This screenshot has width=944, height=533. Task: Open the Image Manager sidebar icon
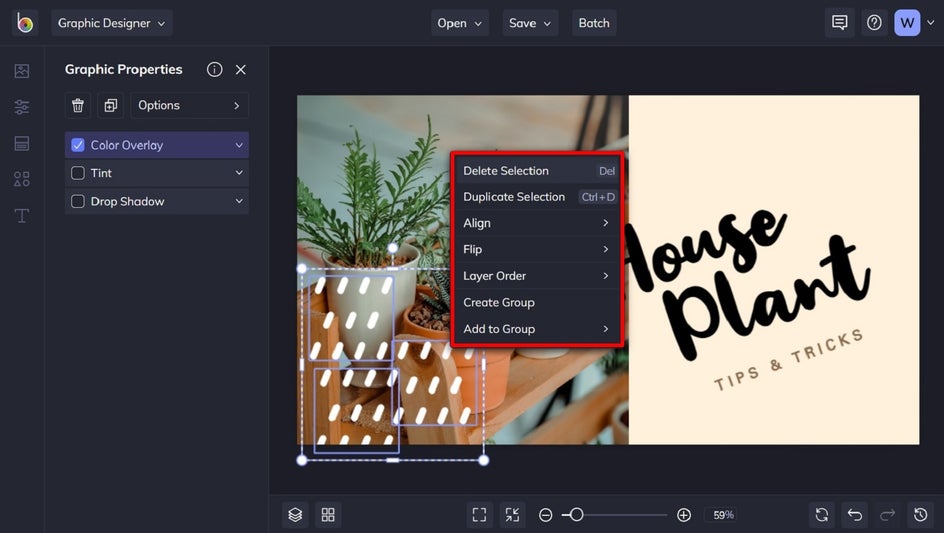coord(22,71)
